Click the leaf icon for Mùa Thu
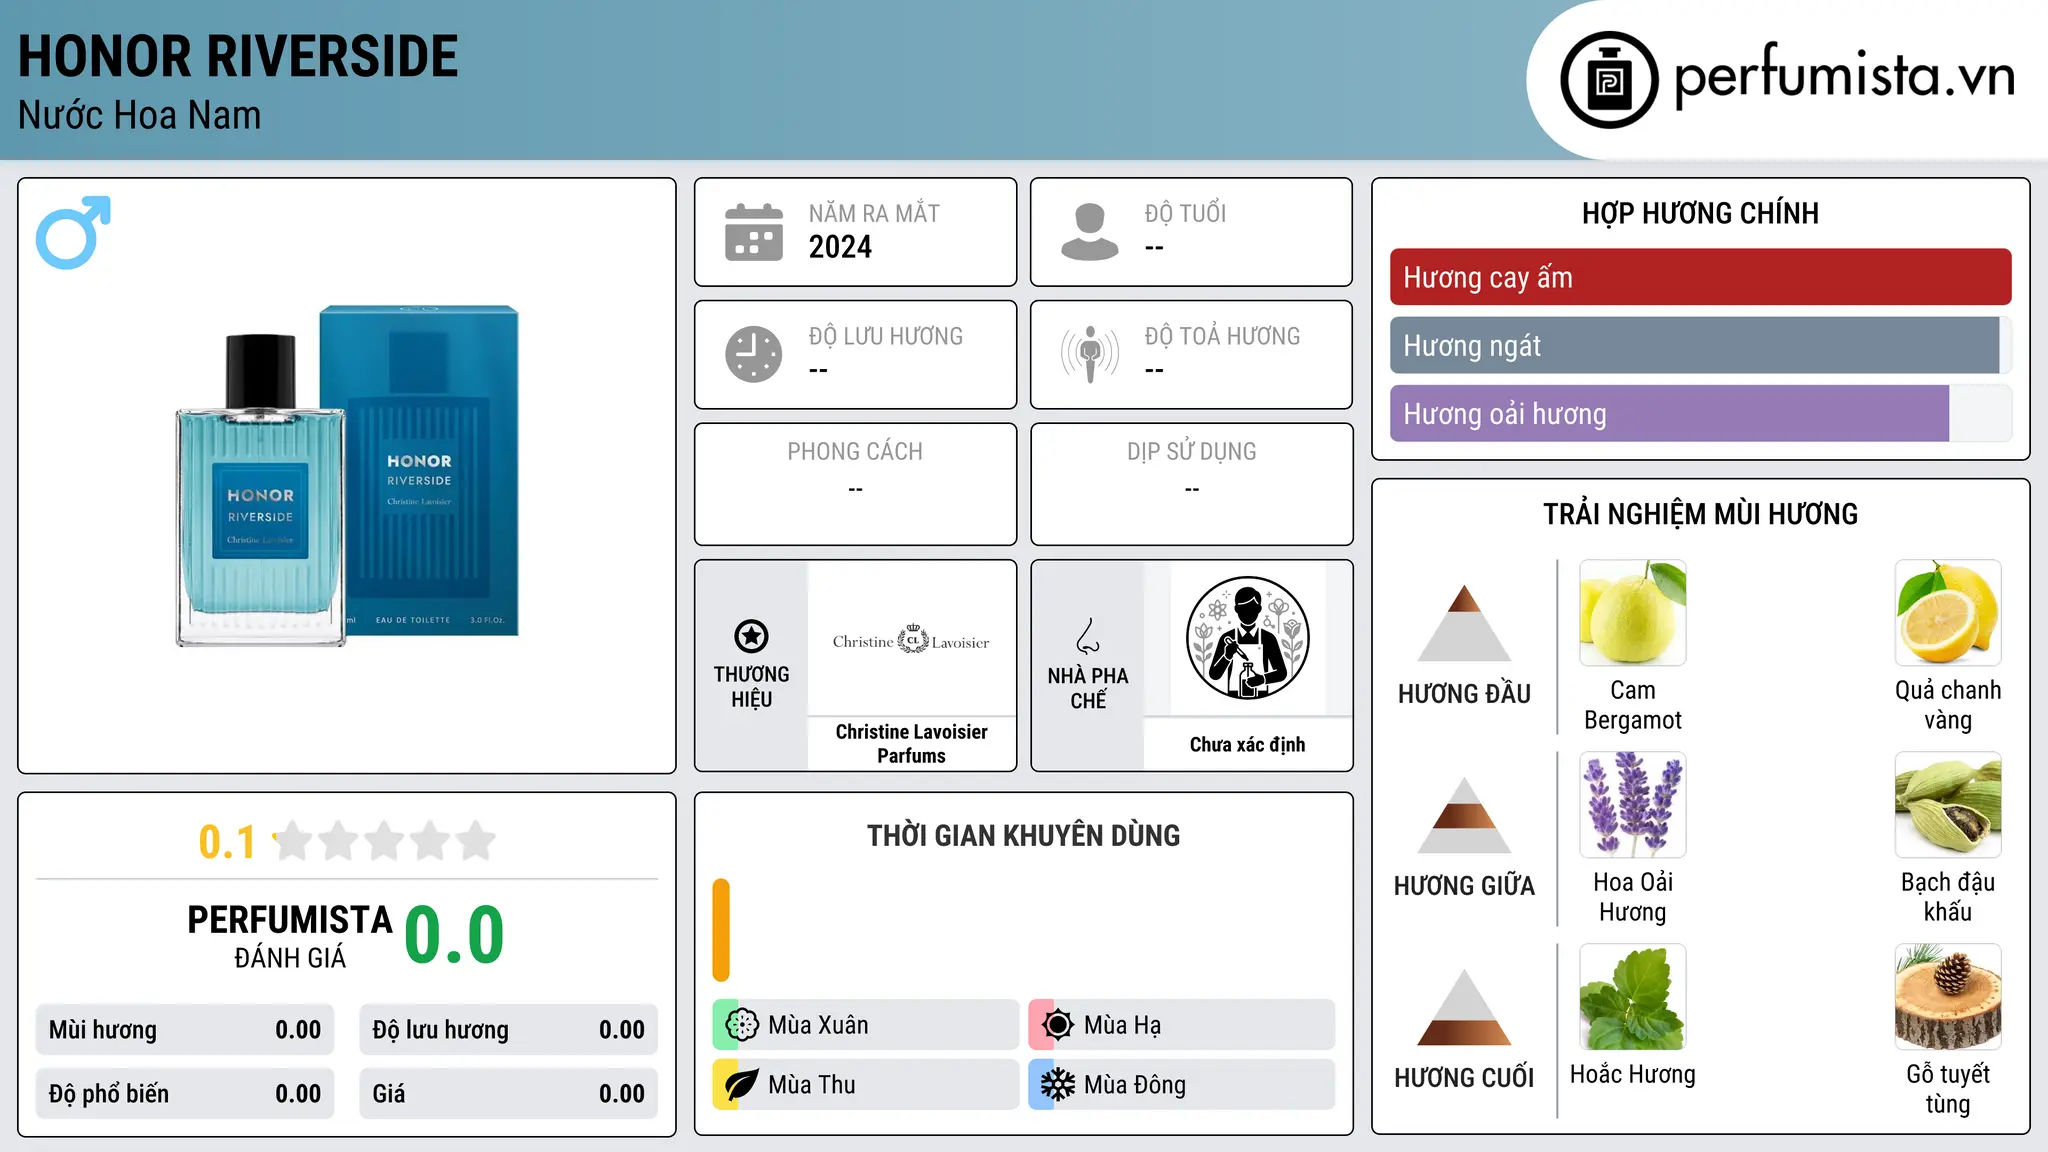This screenshot has width=2048, height=1152. pos(742,1085)
